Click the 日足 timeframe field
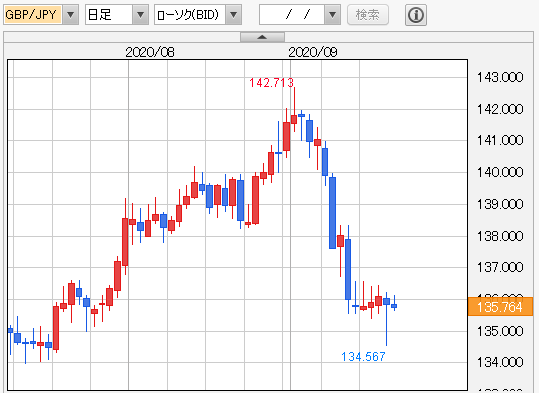This screenshot has height=393, width=539. tap(109, 15)
